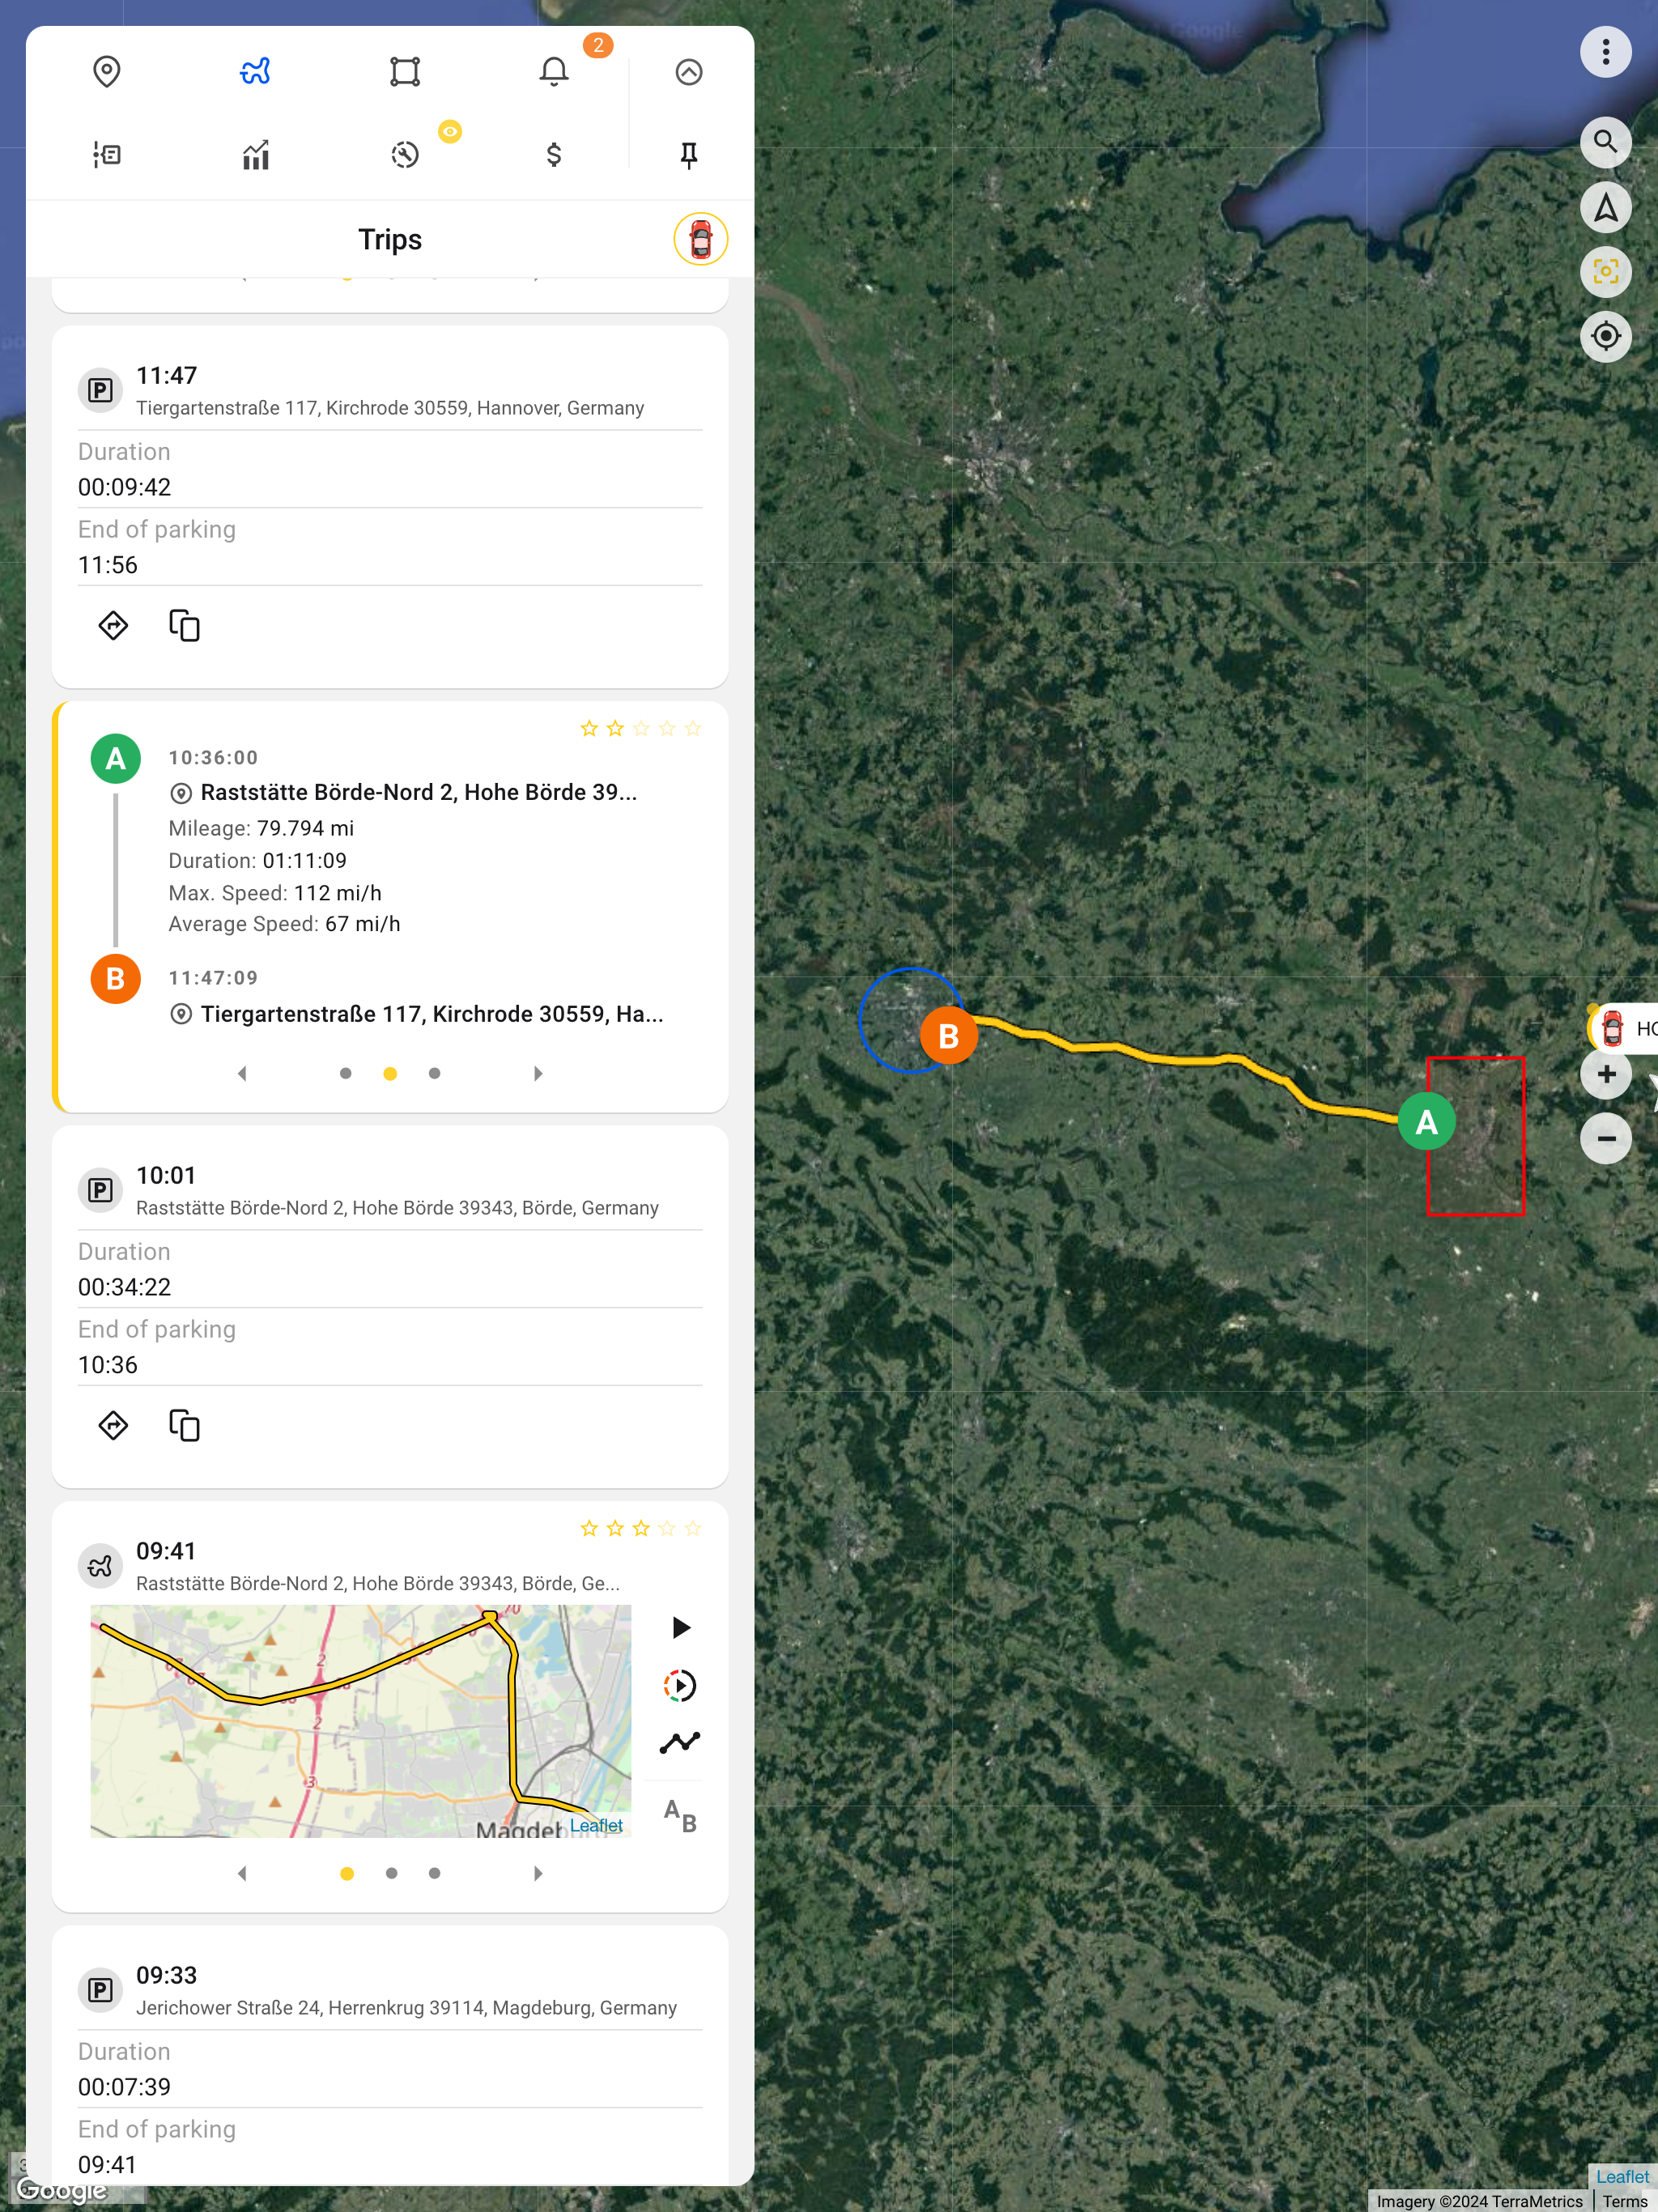Select the geofence zones icon
1658x2212 pixels.
pyautogui.click(x=405, y=72)
